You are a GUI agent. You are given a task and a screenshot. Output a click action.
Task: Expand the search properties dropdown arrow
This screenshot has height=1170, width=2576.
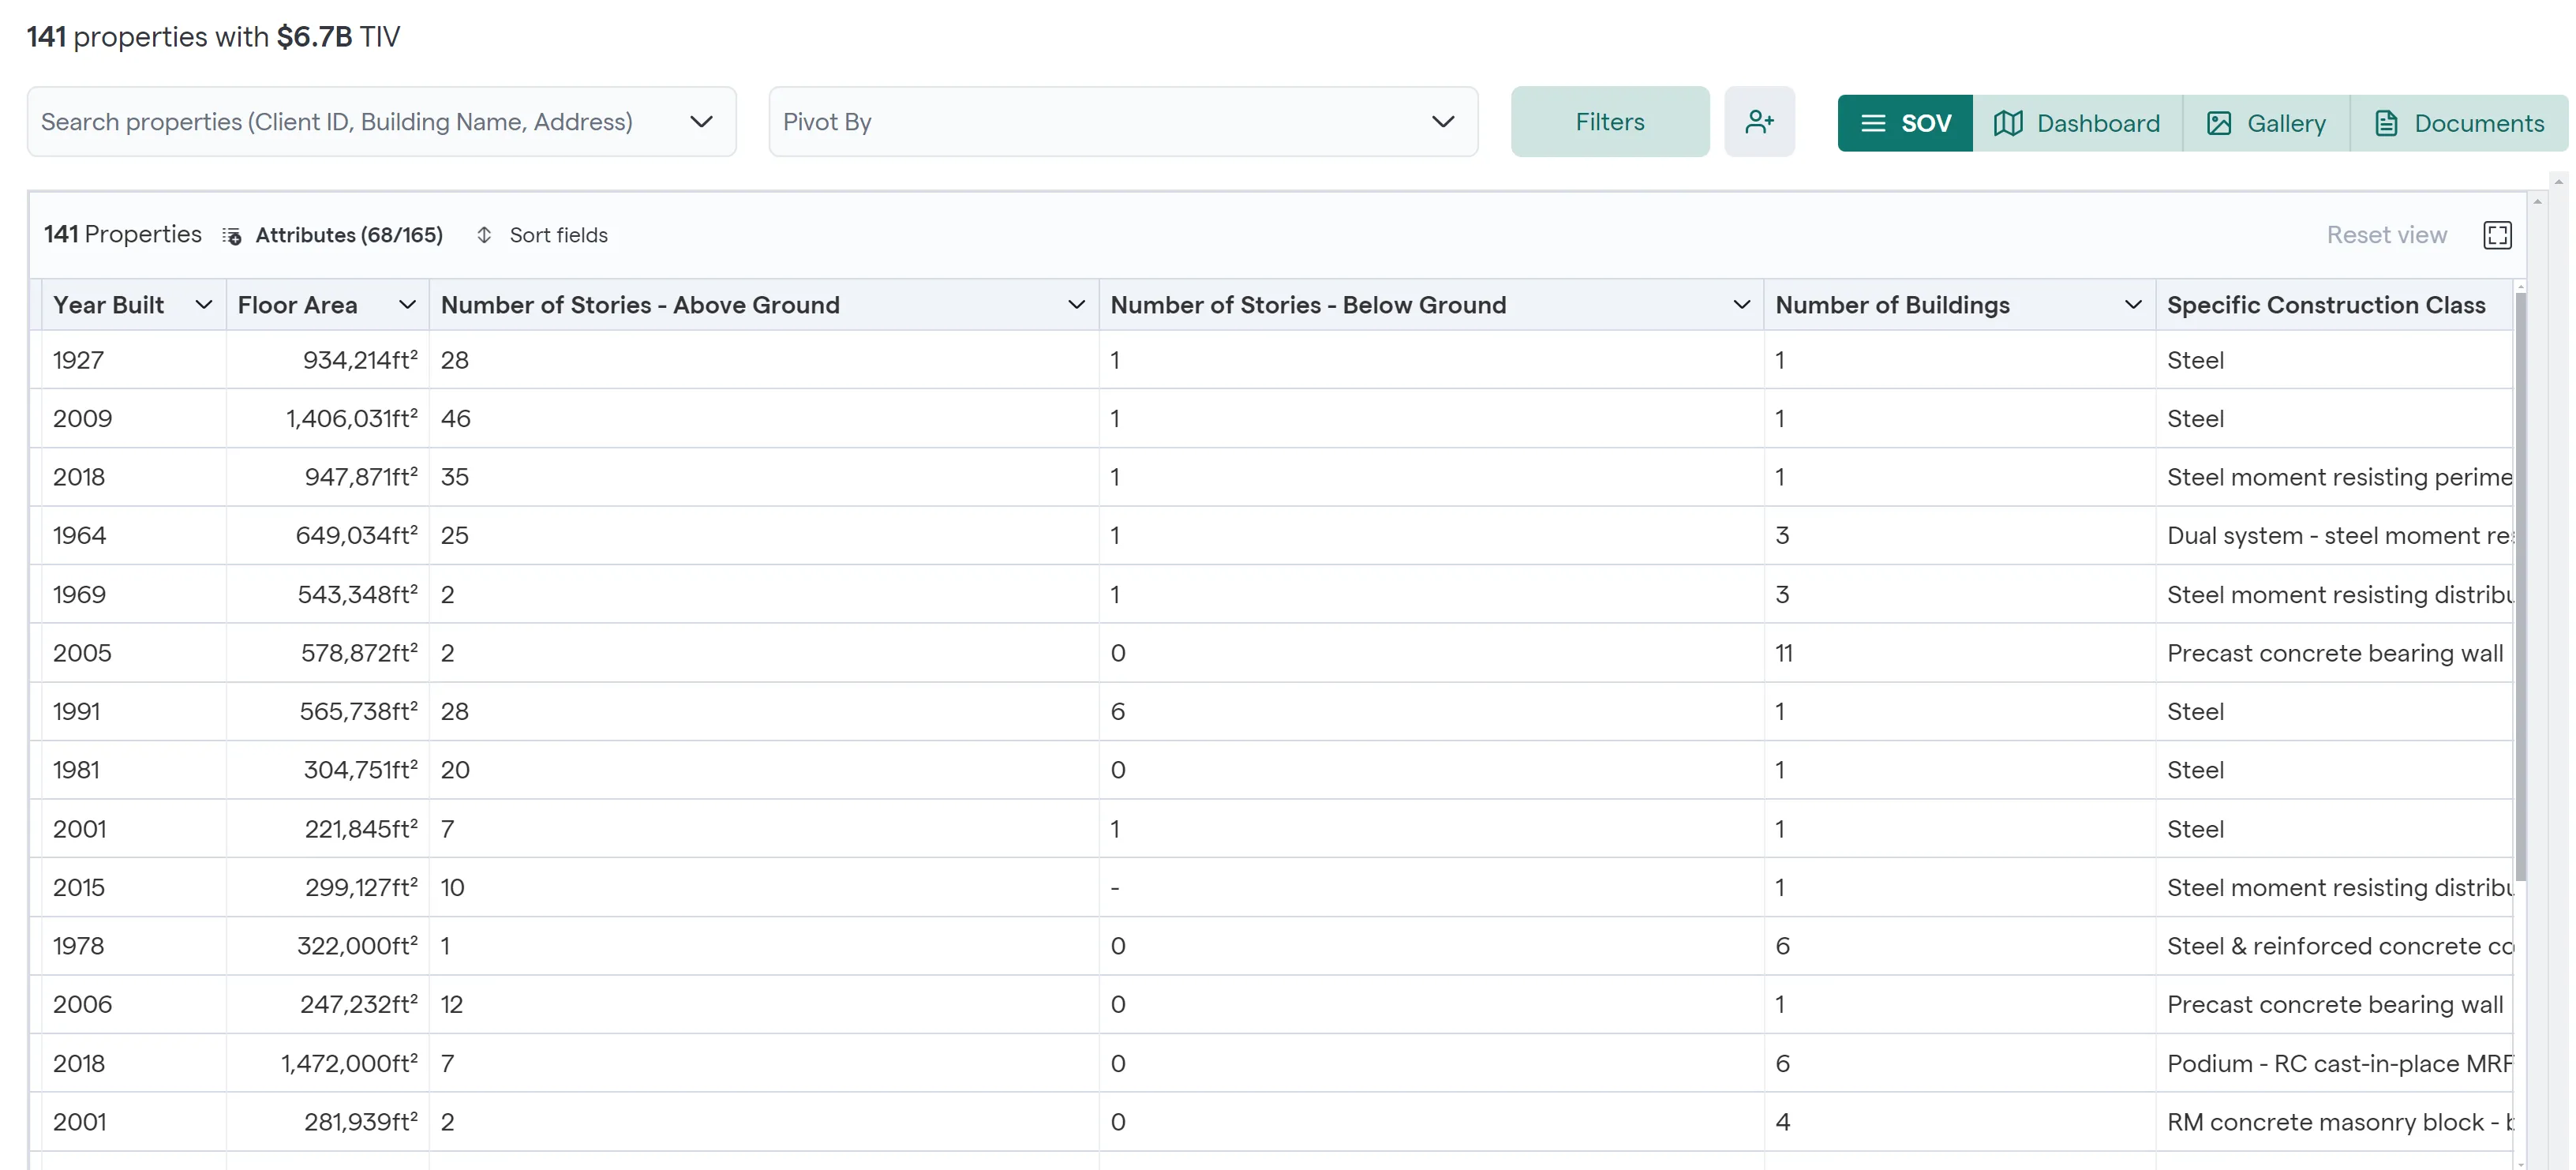(x=702, y=122)
